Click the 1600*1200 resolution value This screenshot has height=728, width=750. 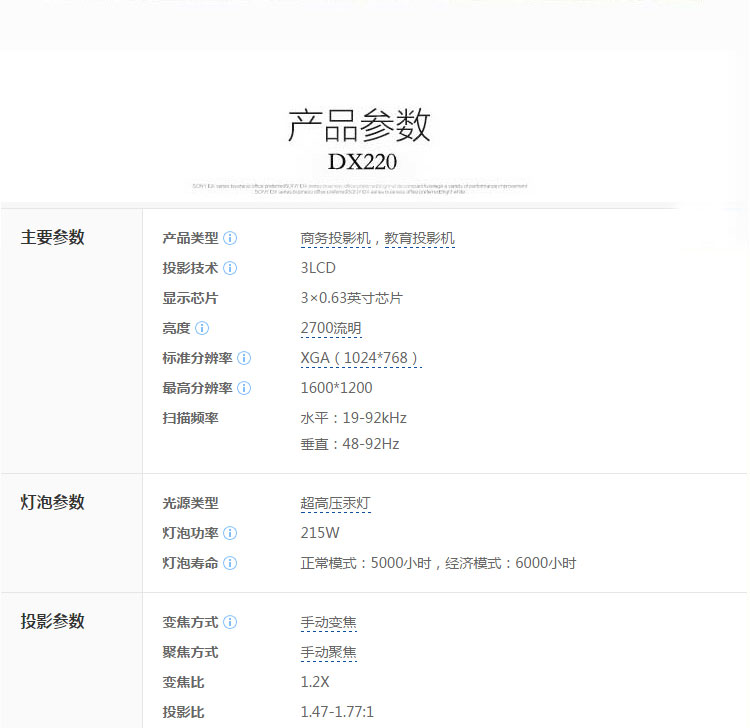pos(336,388)
